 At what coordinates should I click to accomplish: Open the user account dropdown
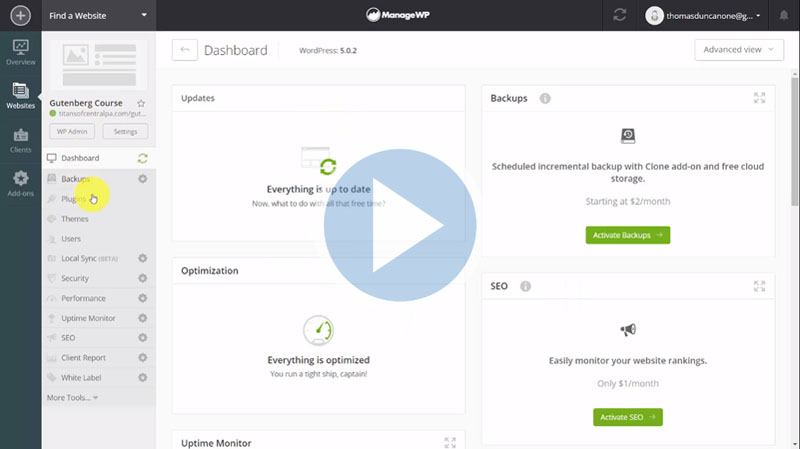pos(716,16)
